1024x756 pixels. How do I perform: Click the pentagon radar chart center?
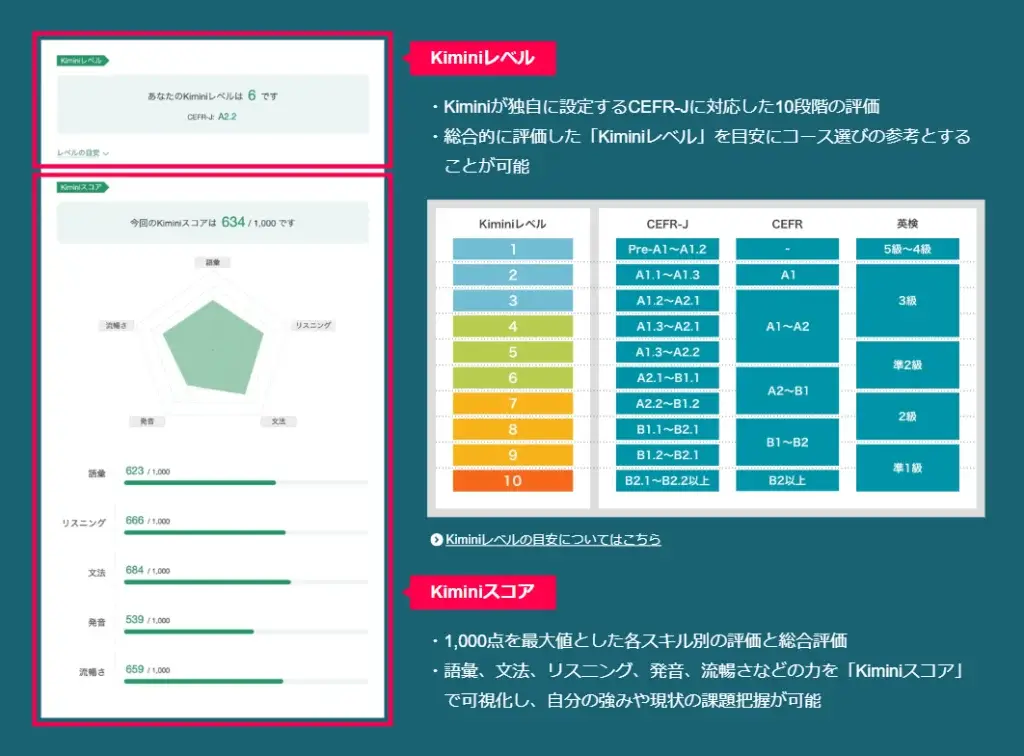[213, 346]
